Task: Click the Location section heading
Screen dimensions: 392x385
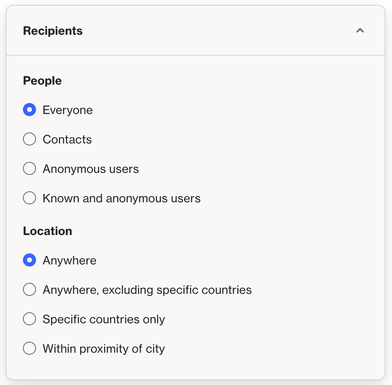Action: pos(47,231)
